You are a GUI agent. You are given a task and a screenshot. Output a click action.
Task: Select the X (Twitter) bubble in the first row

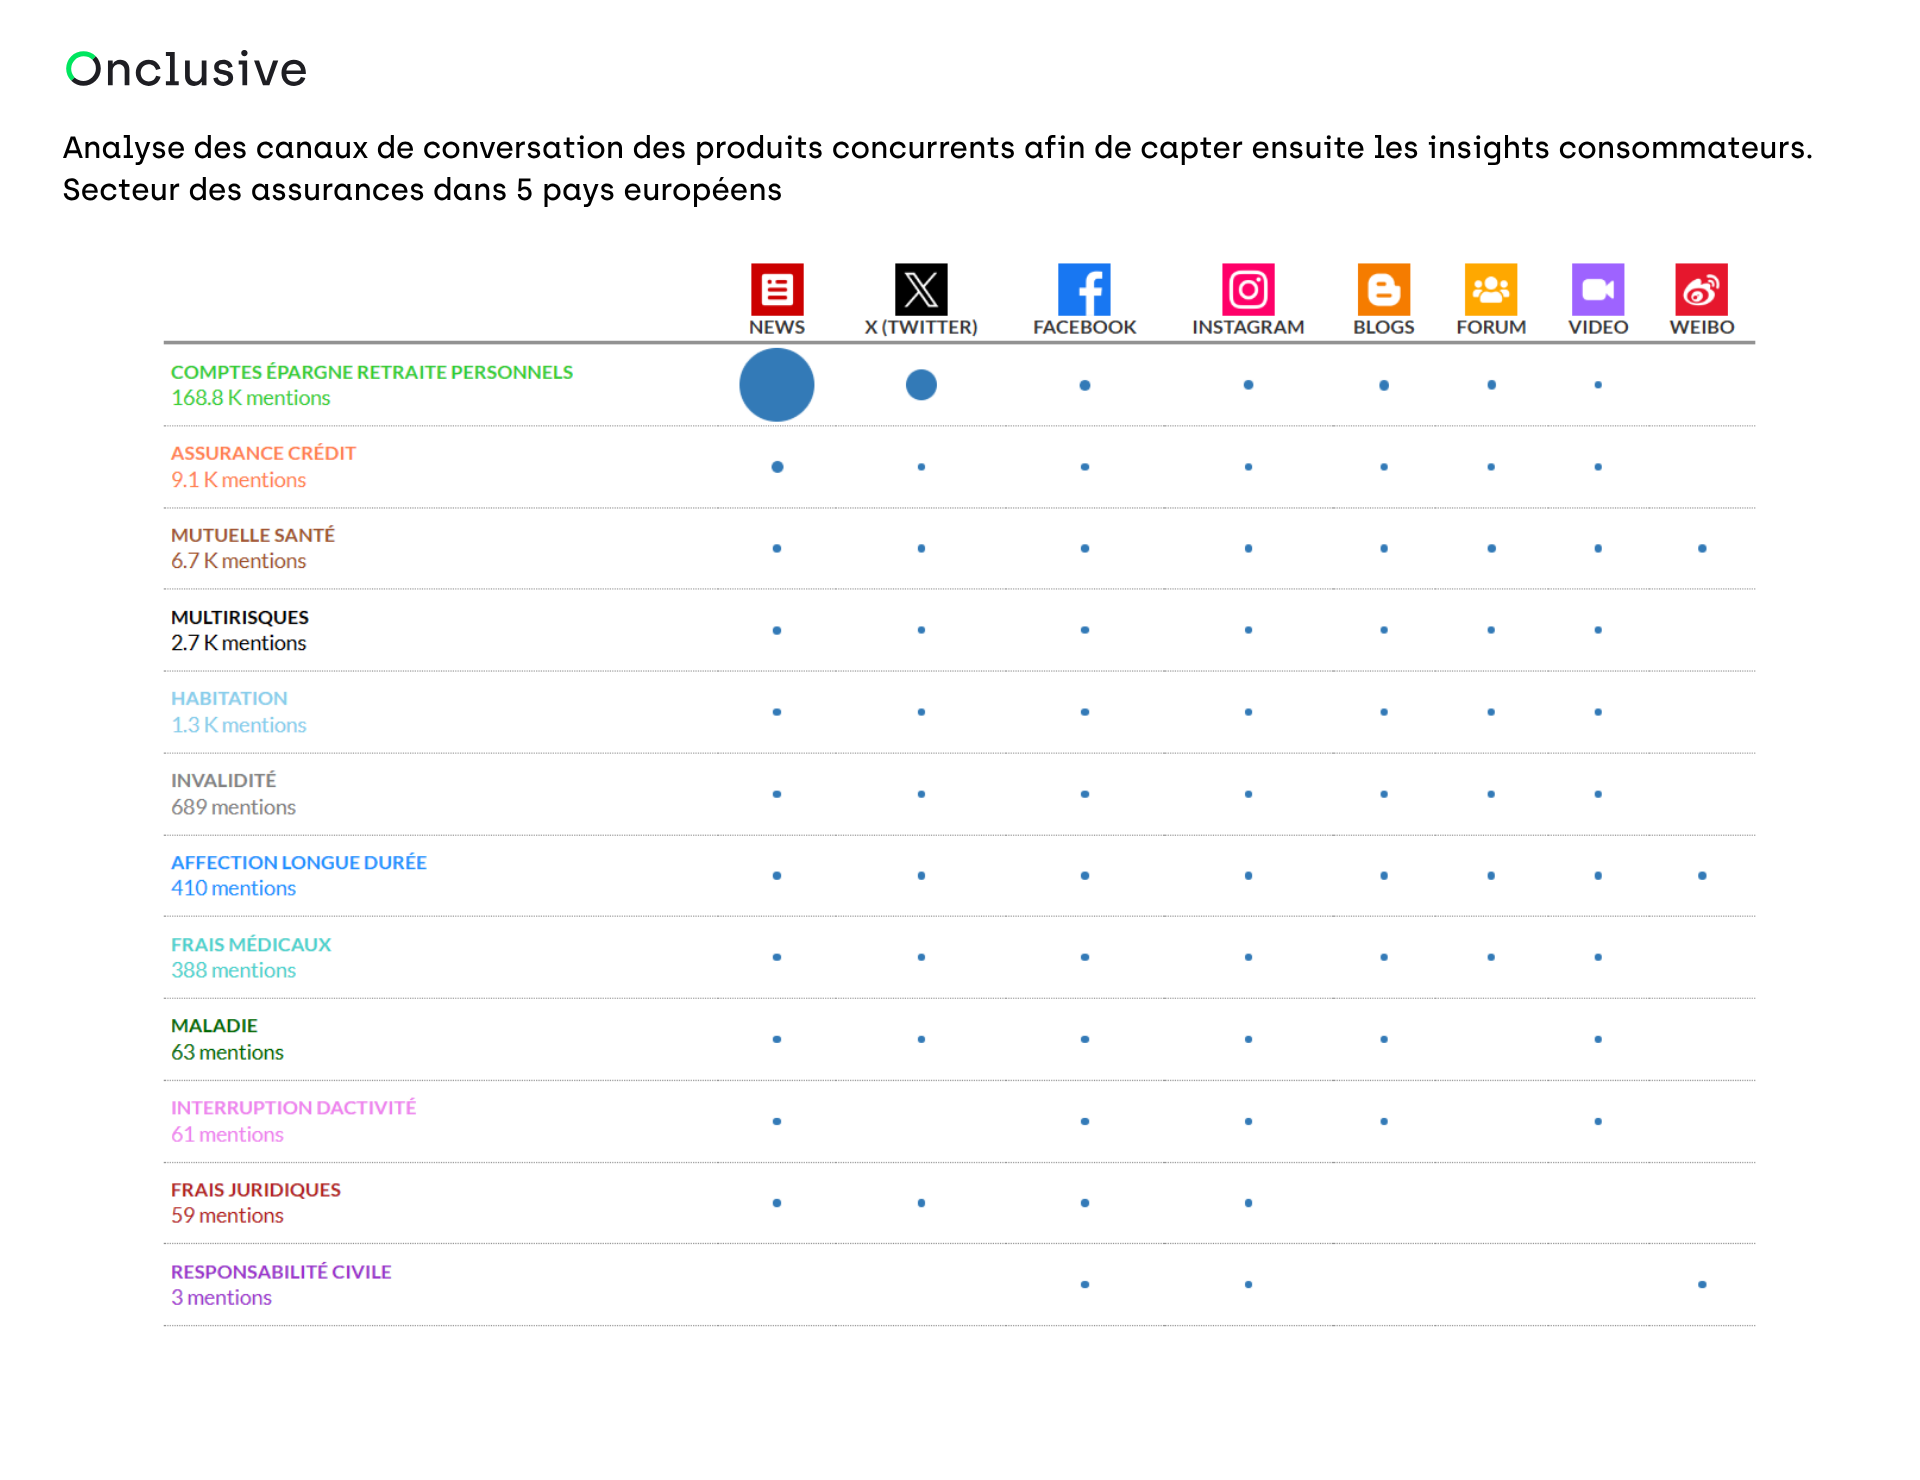921,384
